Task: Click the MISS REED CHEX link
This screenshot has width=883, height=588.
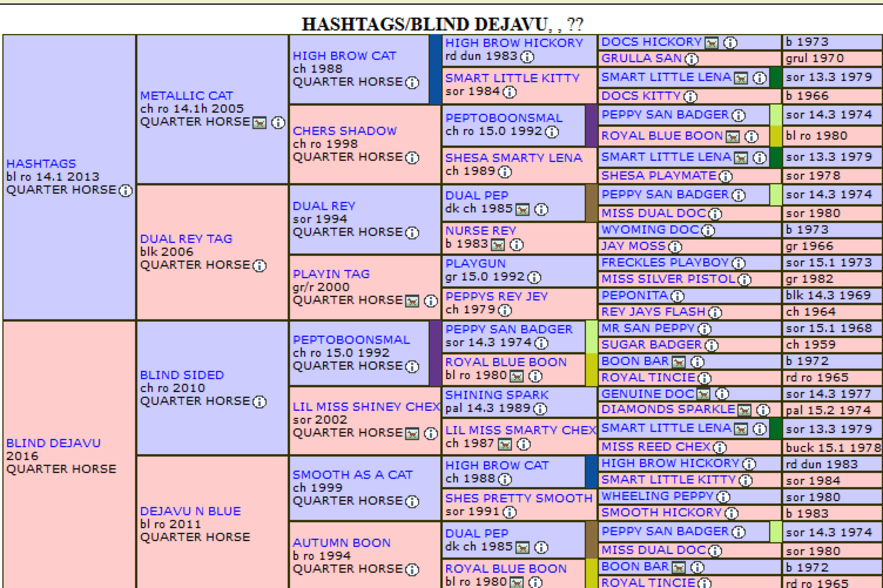Action: [656, 447]
